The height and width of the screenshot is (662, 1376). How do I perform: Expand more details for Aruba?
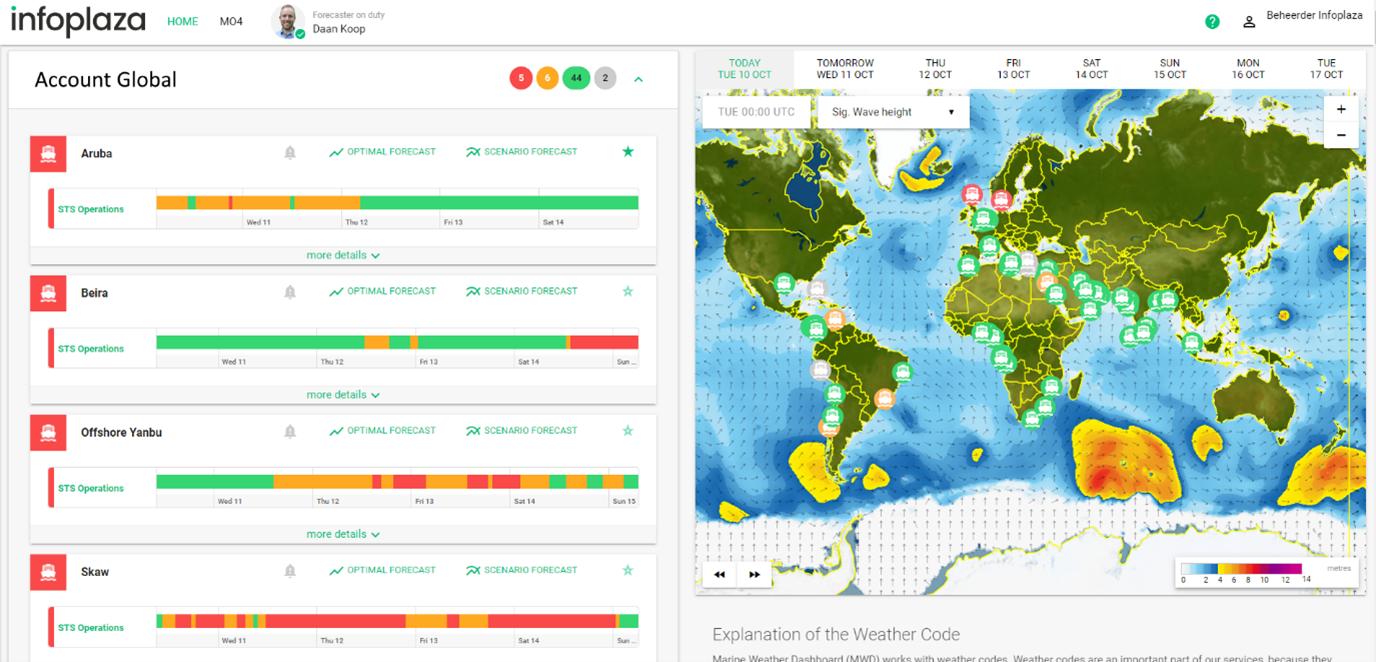pos(343,255)
